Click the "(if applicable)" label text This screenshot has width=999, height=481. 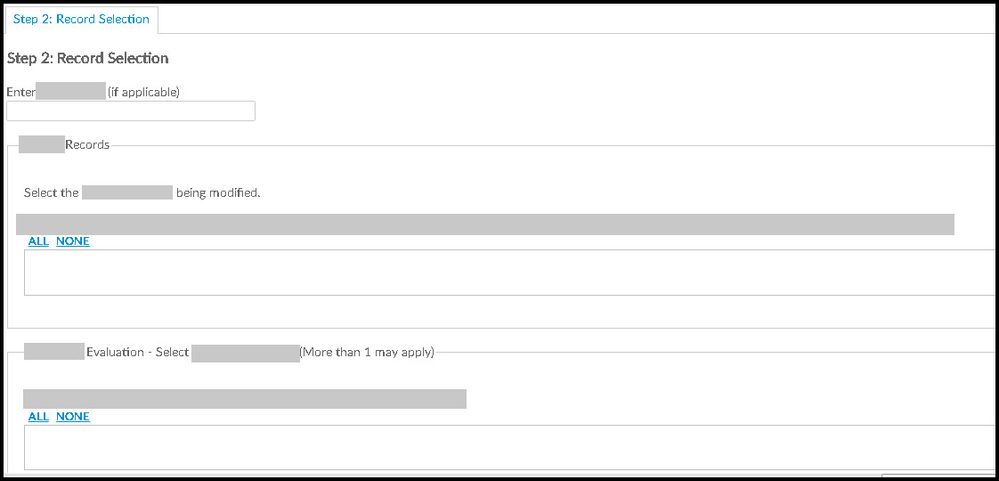tap(143, 92)
